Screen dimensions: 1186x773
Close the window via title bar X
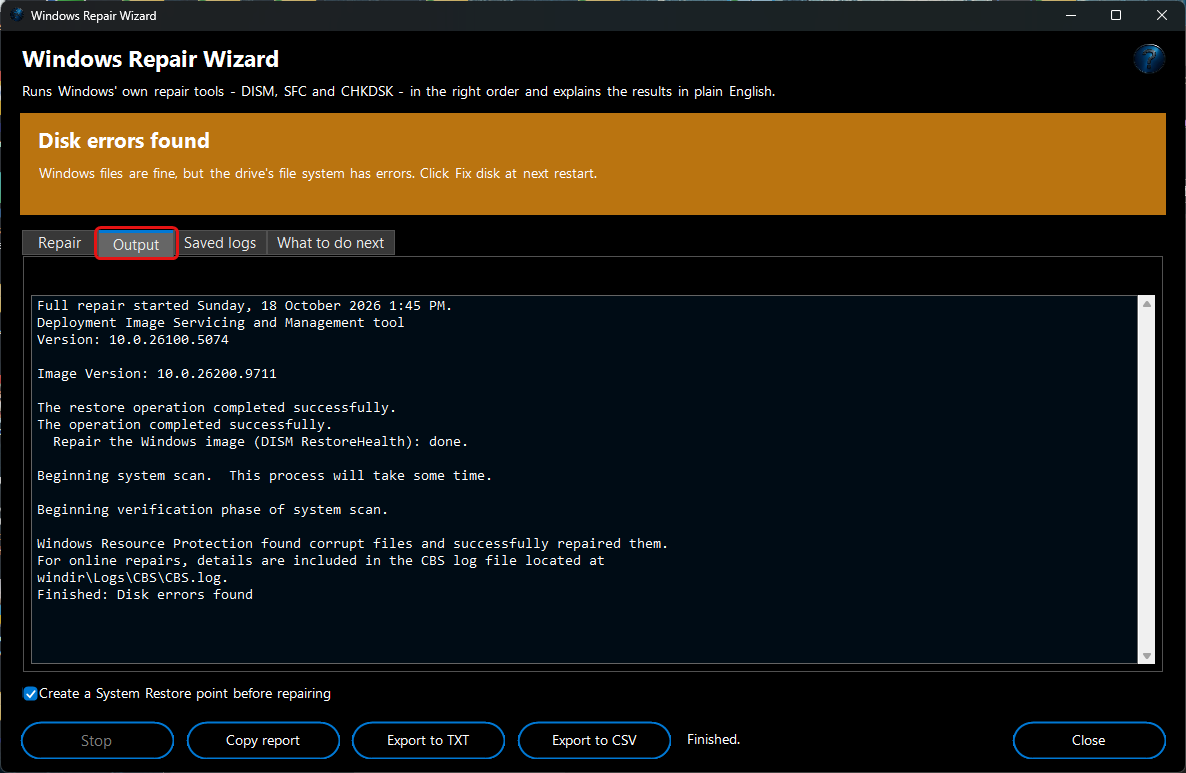(1162, 15)
